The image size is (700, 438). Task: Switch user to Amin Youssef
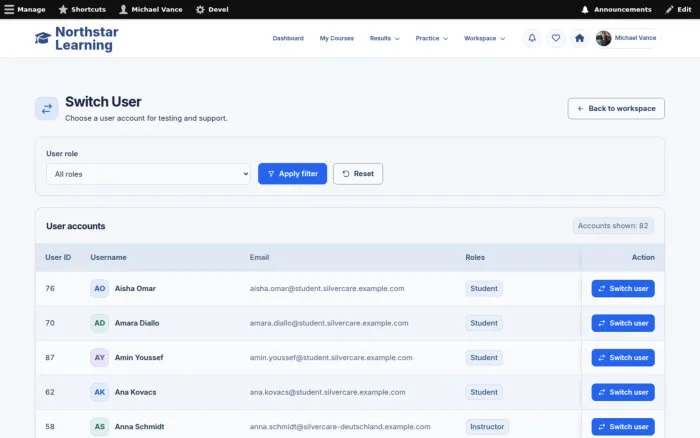[623, 358]
